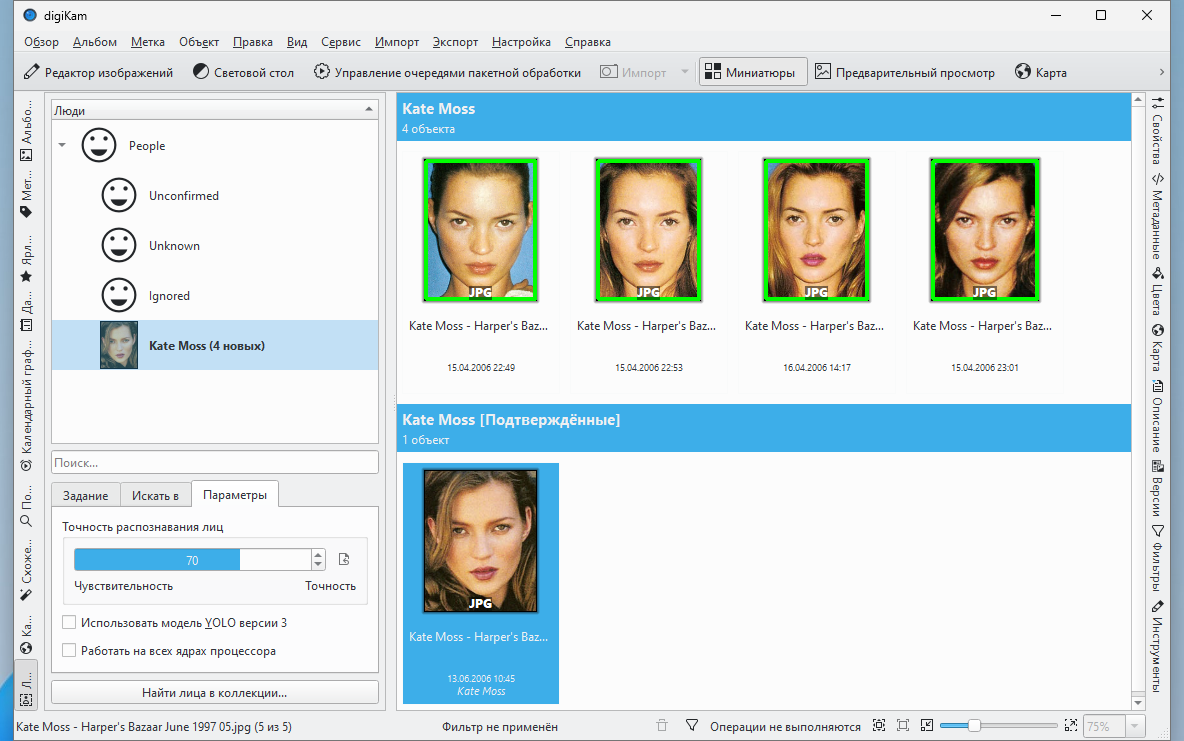The image size is (1184, 741).
Task: Open the Вид menu
Action: coord(297,42)
